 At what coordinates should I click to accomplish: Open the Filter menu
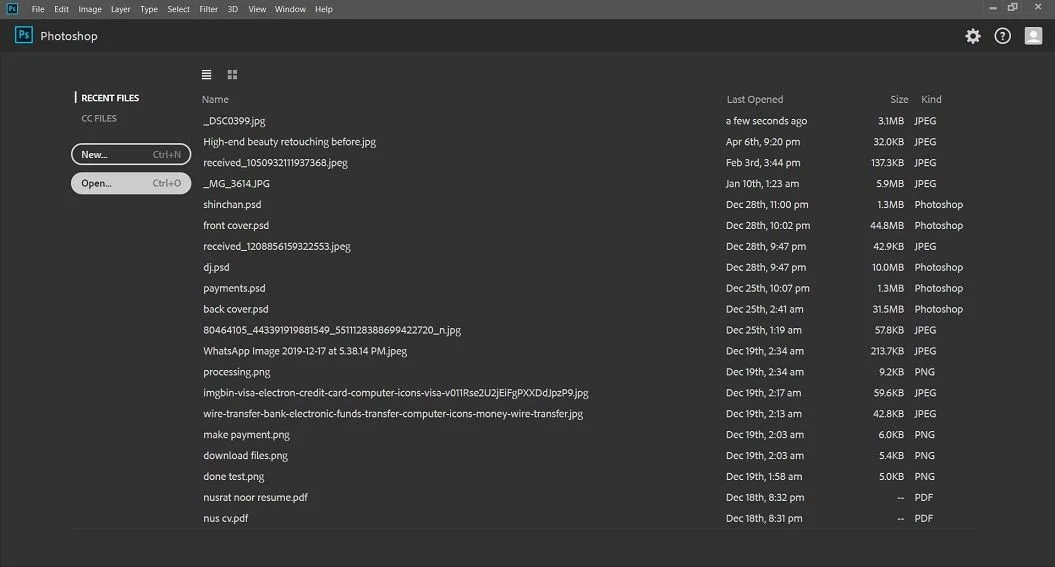point(209,9)
